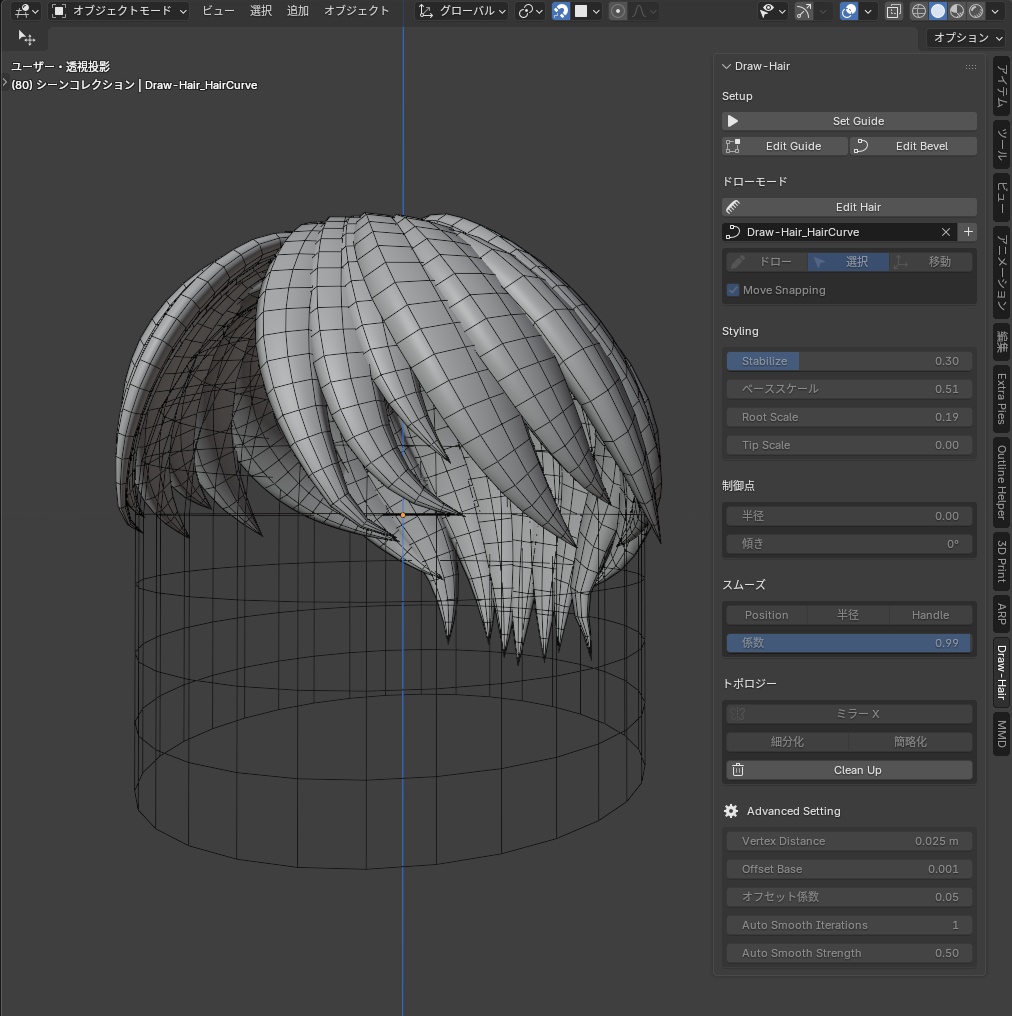1012x1016 pixels.
Task: Toggle proportional editing icon
Action: coord(618,11)
